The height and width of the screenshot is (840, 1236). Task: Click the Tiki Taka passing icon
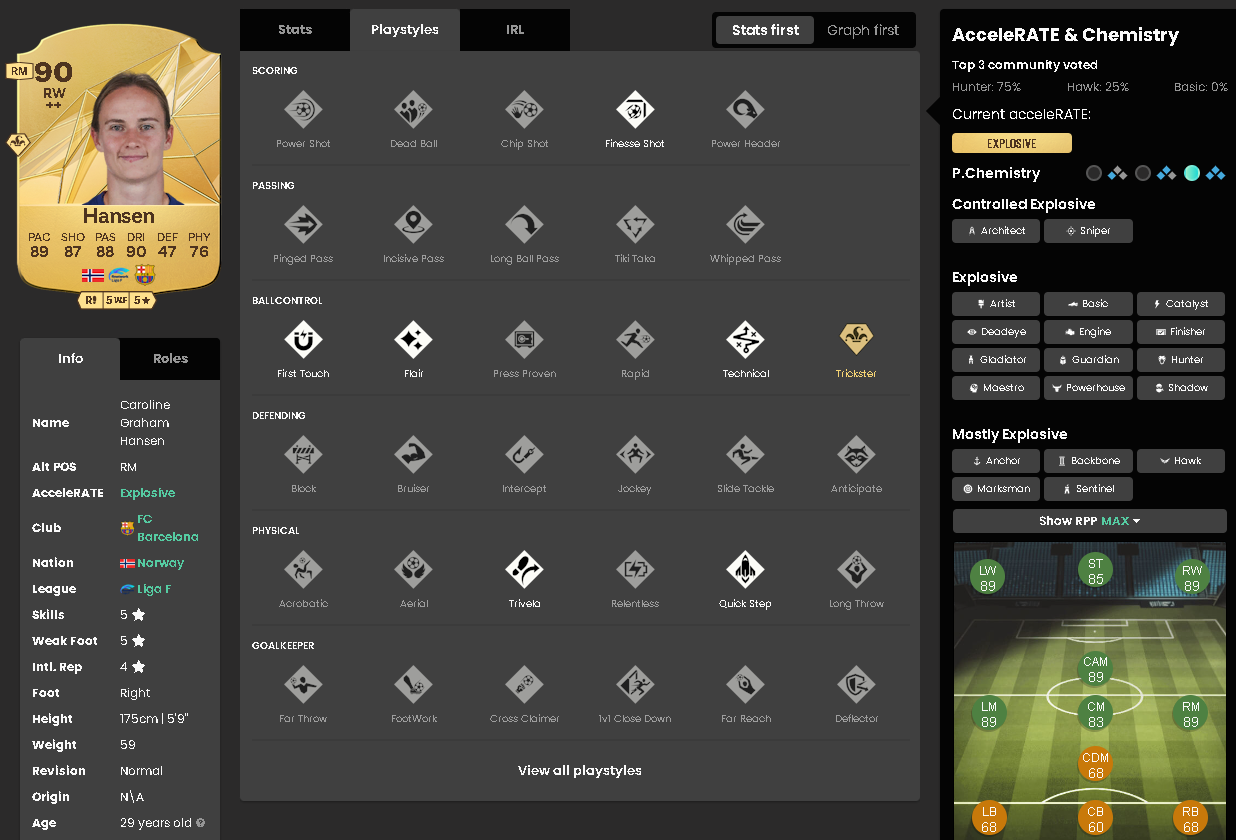pos(634,225)
